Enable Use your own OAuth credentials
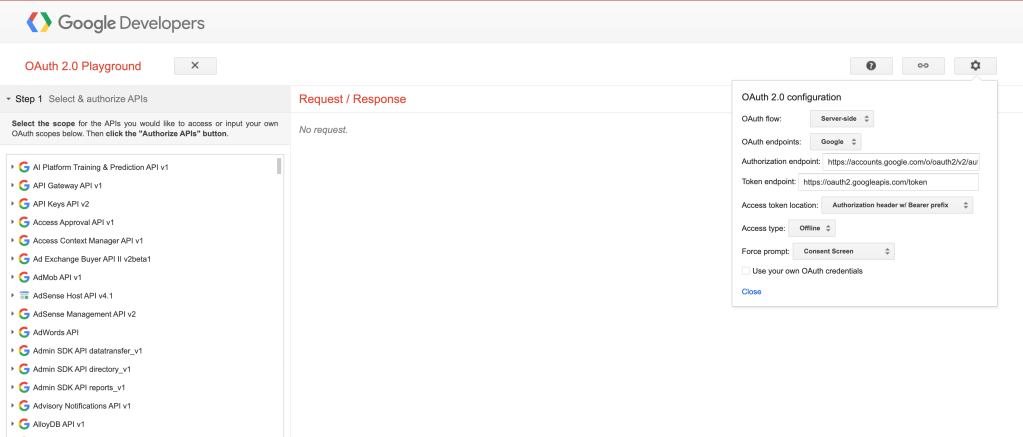This screenshot has width=1023, height=437. [x=746, y=271]
